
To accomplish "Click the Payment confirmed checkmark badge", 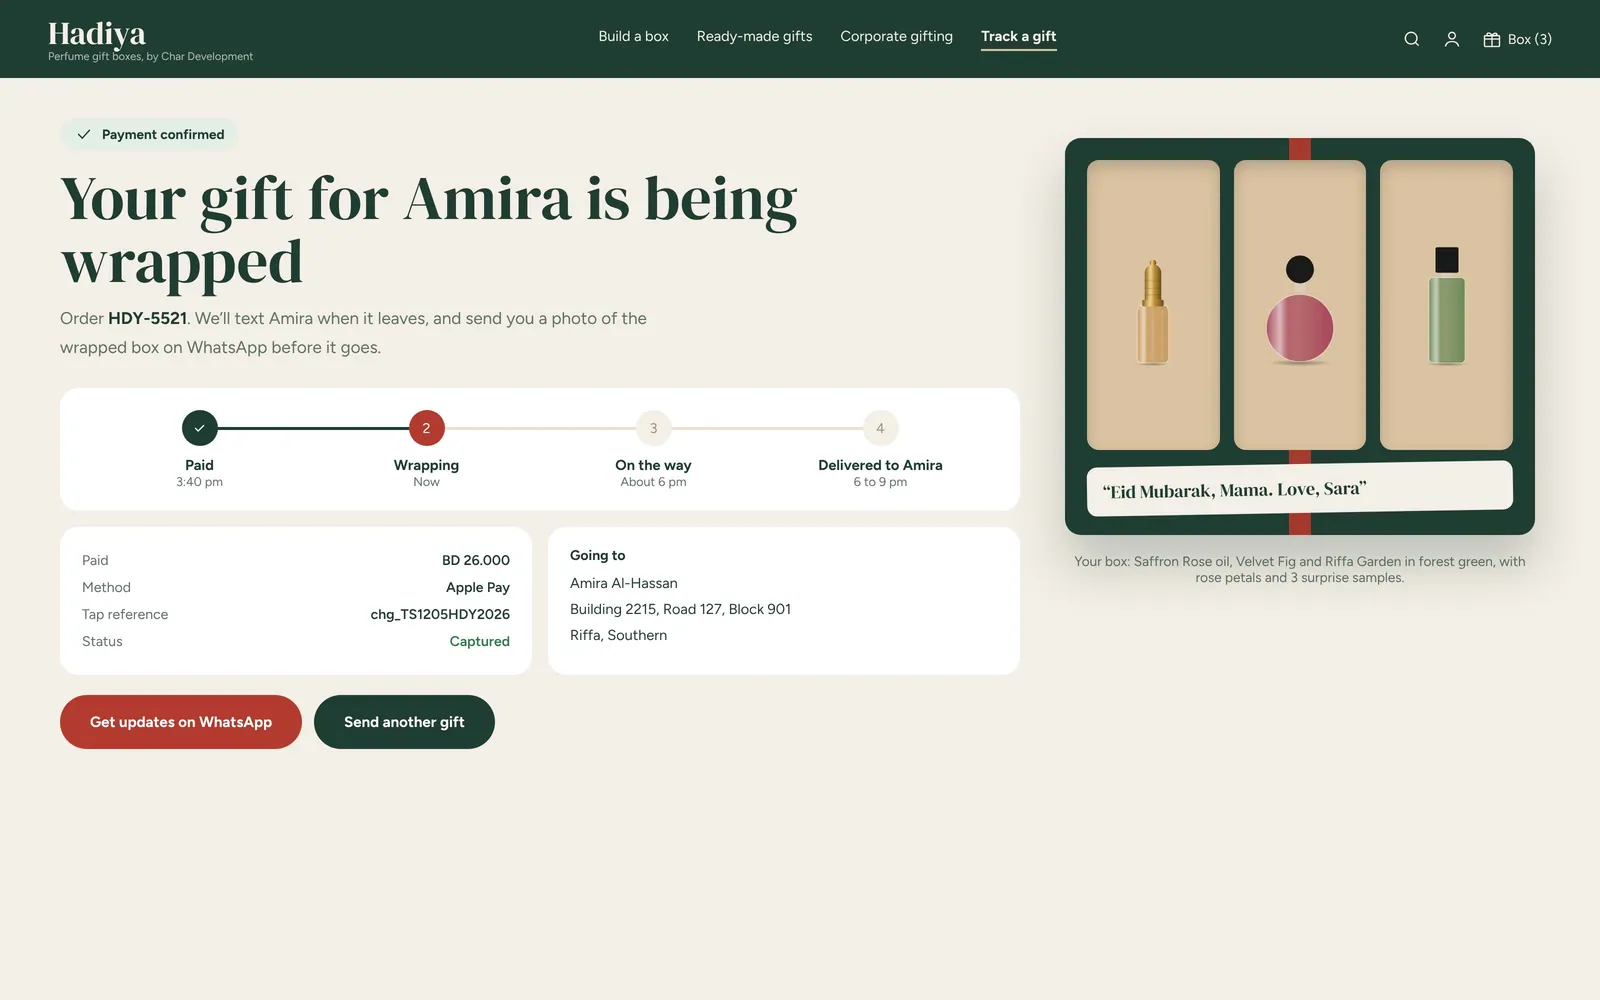I will point(149,134).
